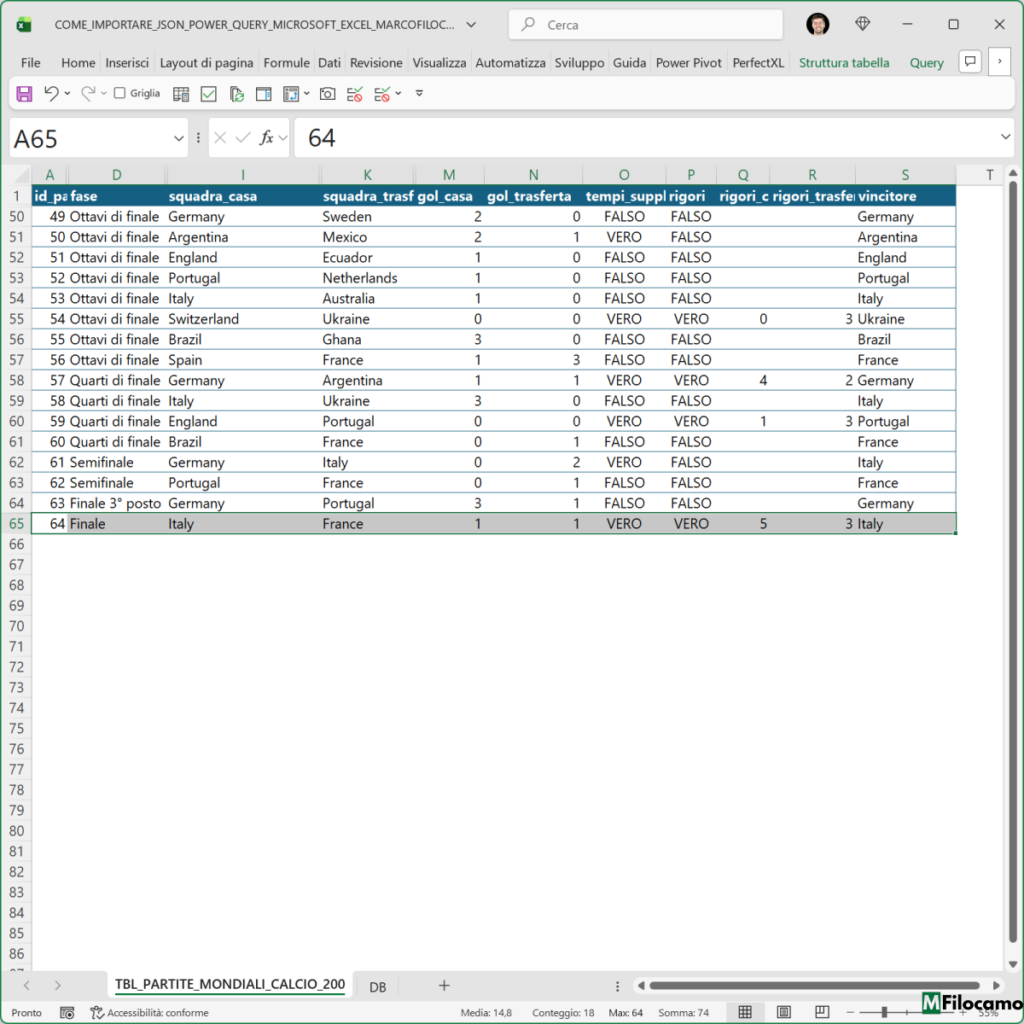Select row 58 header

click(x=16, y=380)
